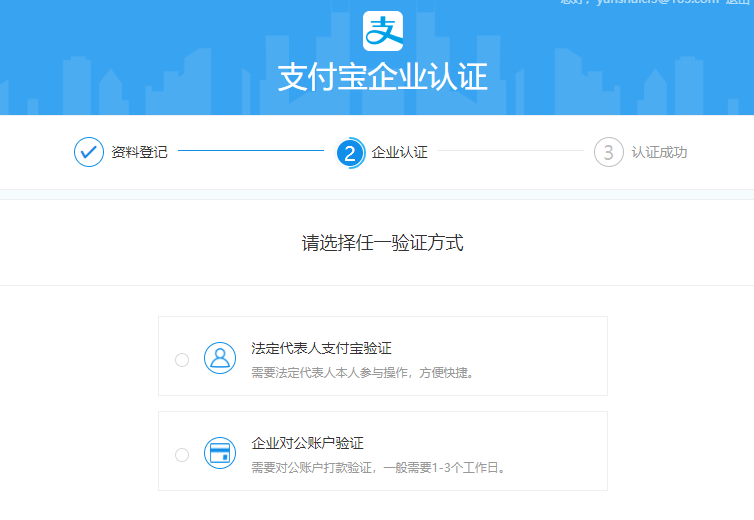Click the 请选择任一验证方式 heading
The height and width of the screenshot is (520, 754).
pos(383,242)
